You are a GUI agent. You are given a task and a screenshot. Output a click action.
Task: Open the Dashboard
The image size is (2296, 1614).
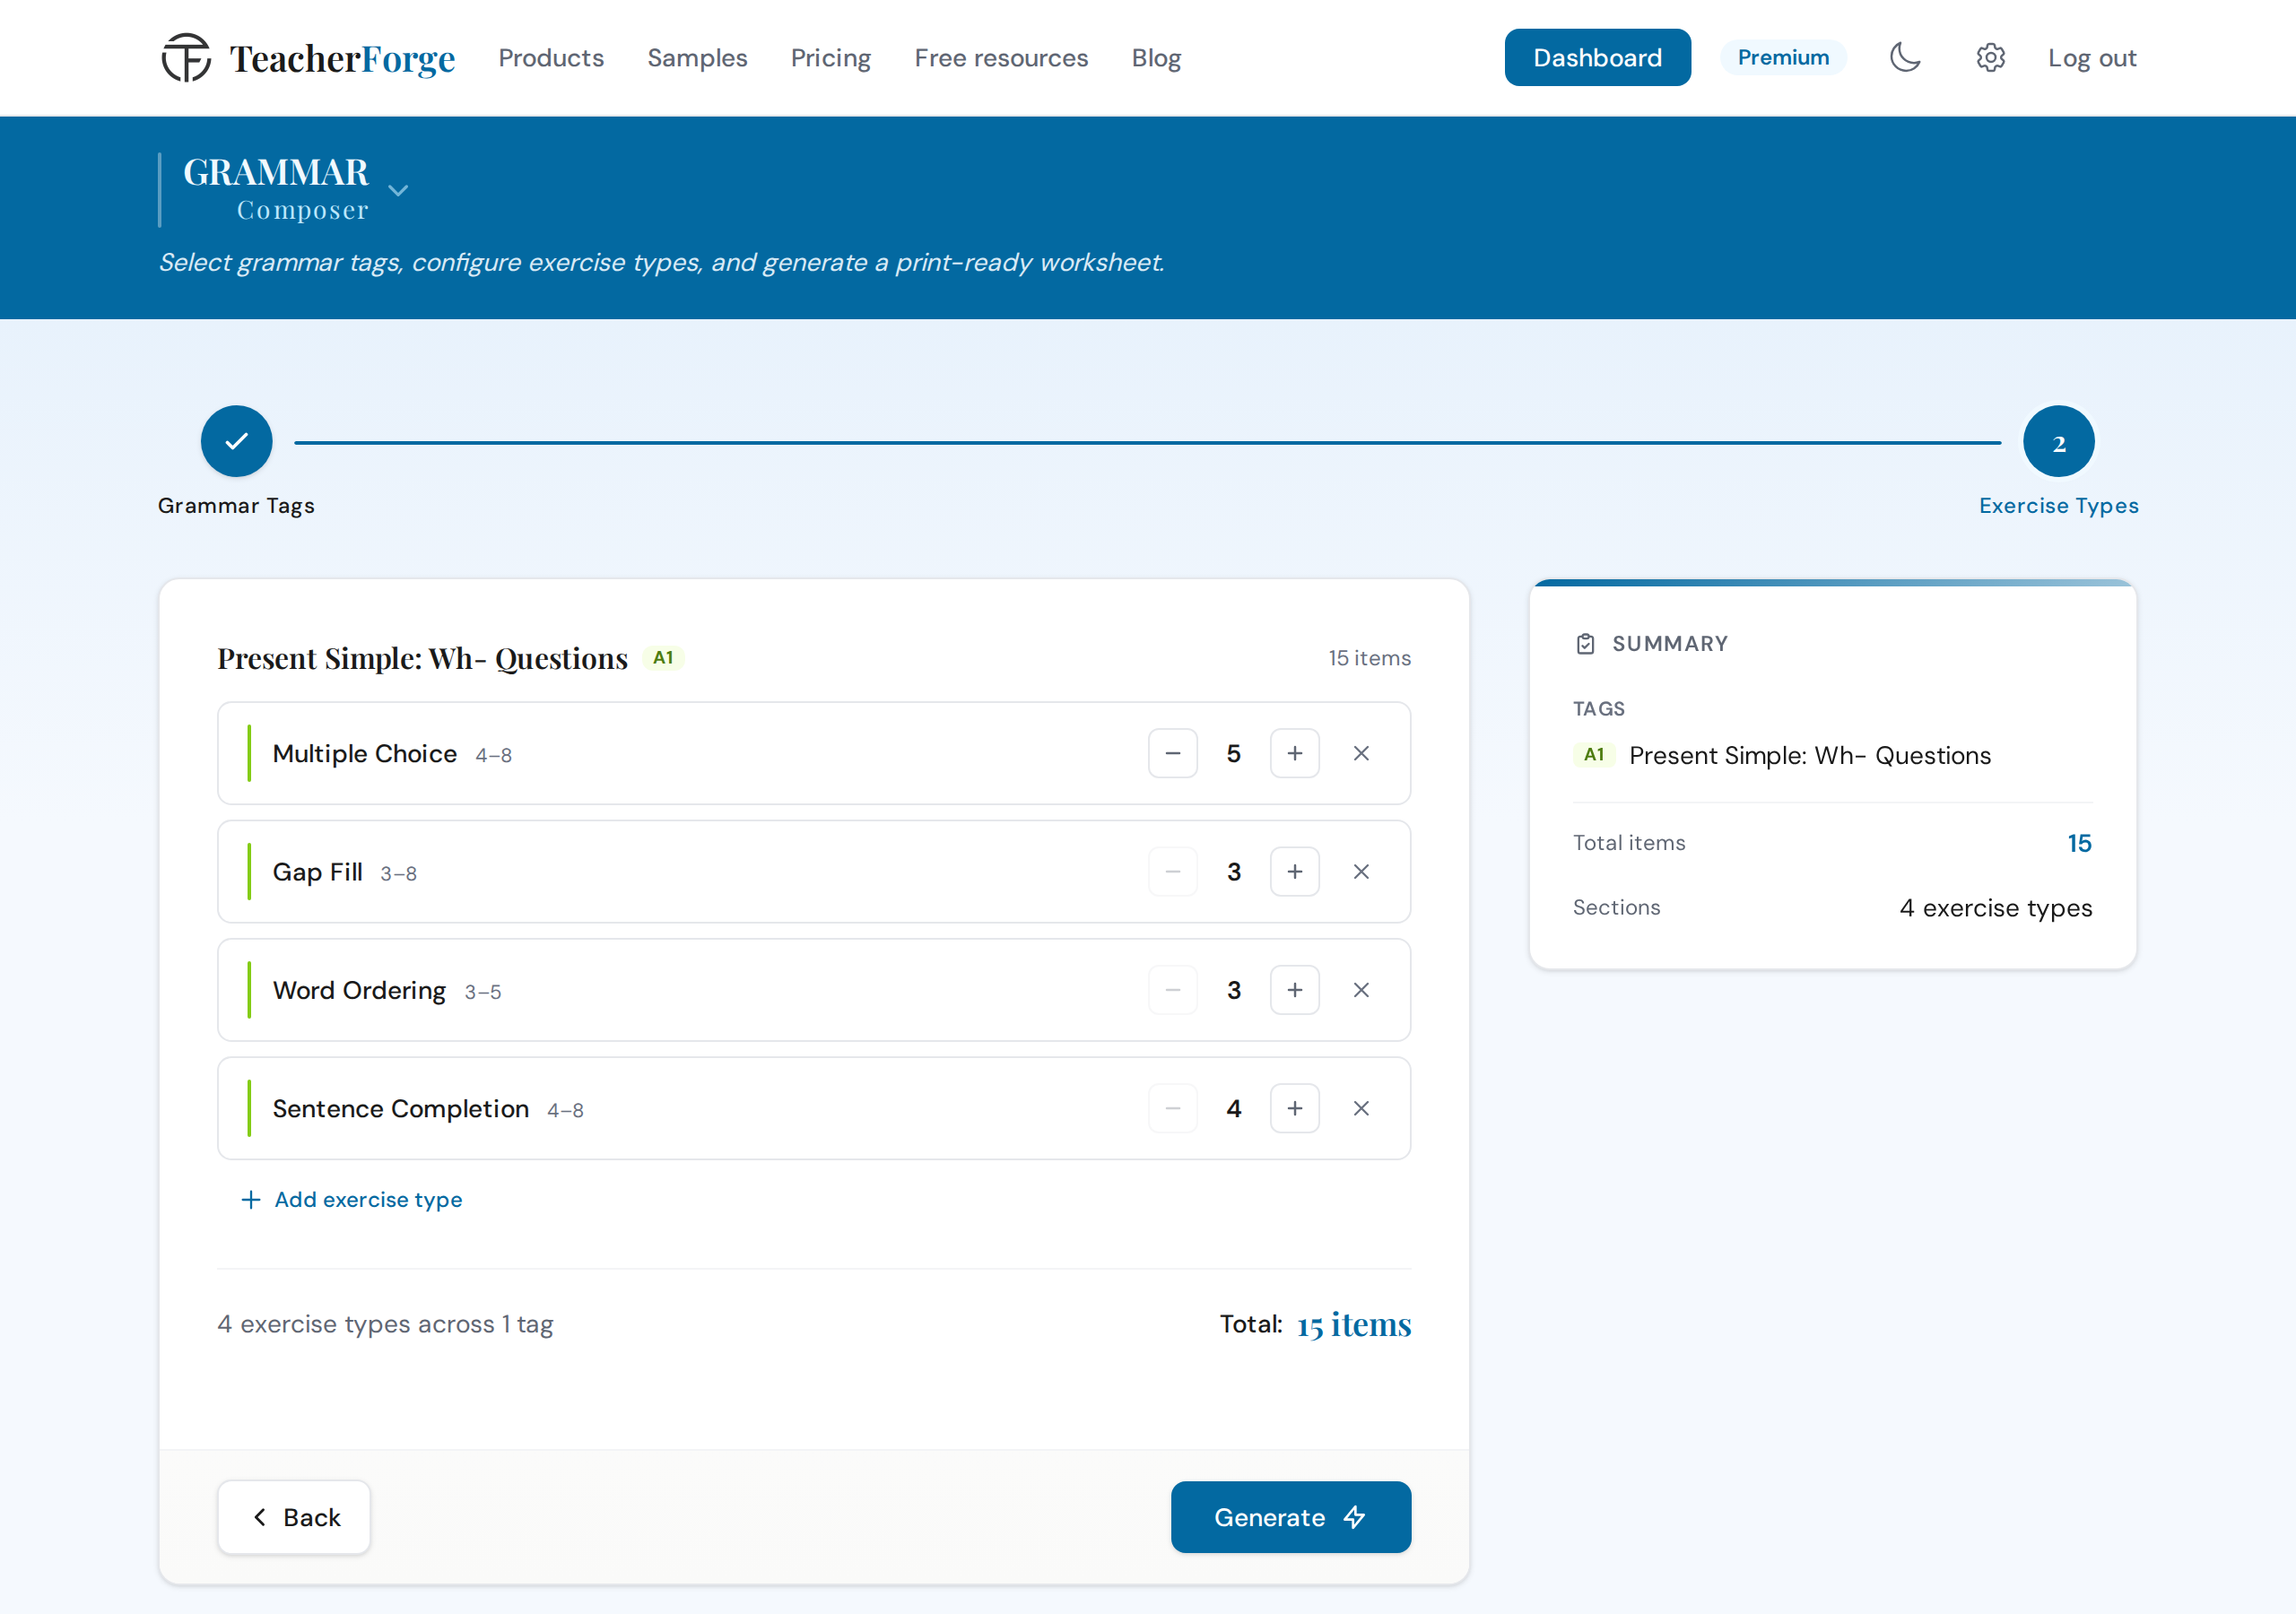click(1597, 57)
